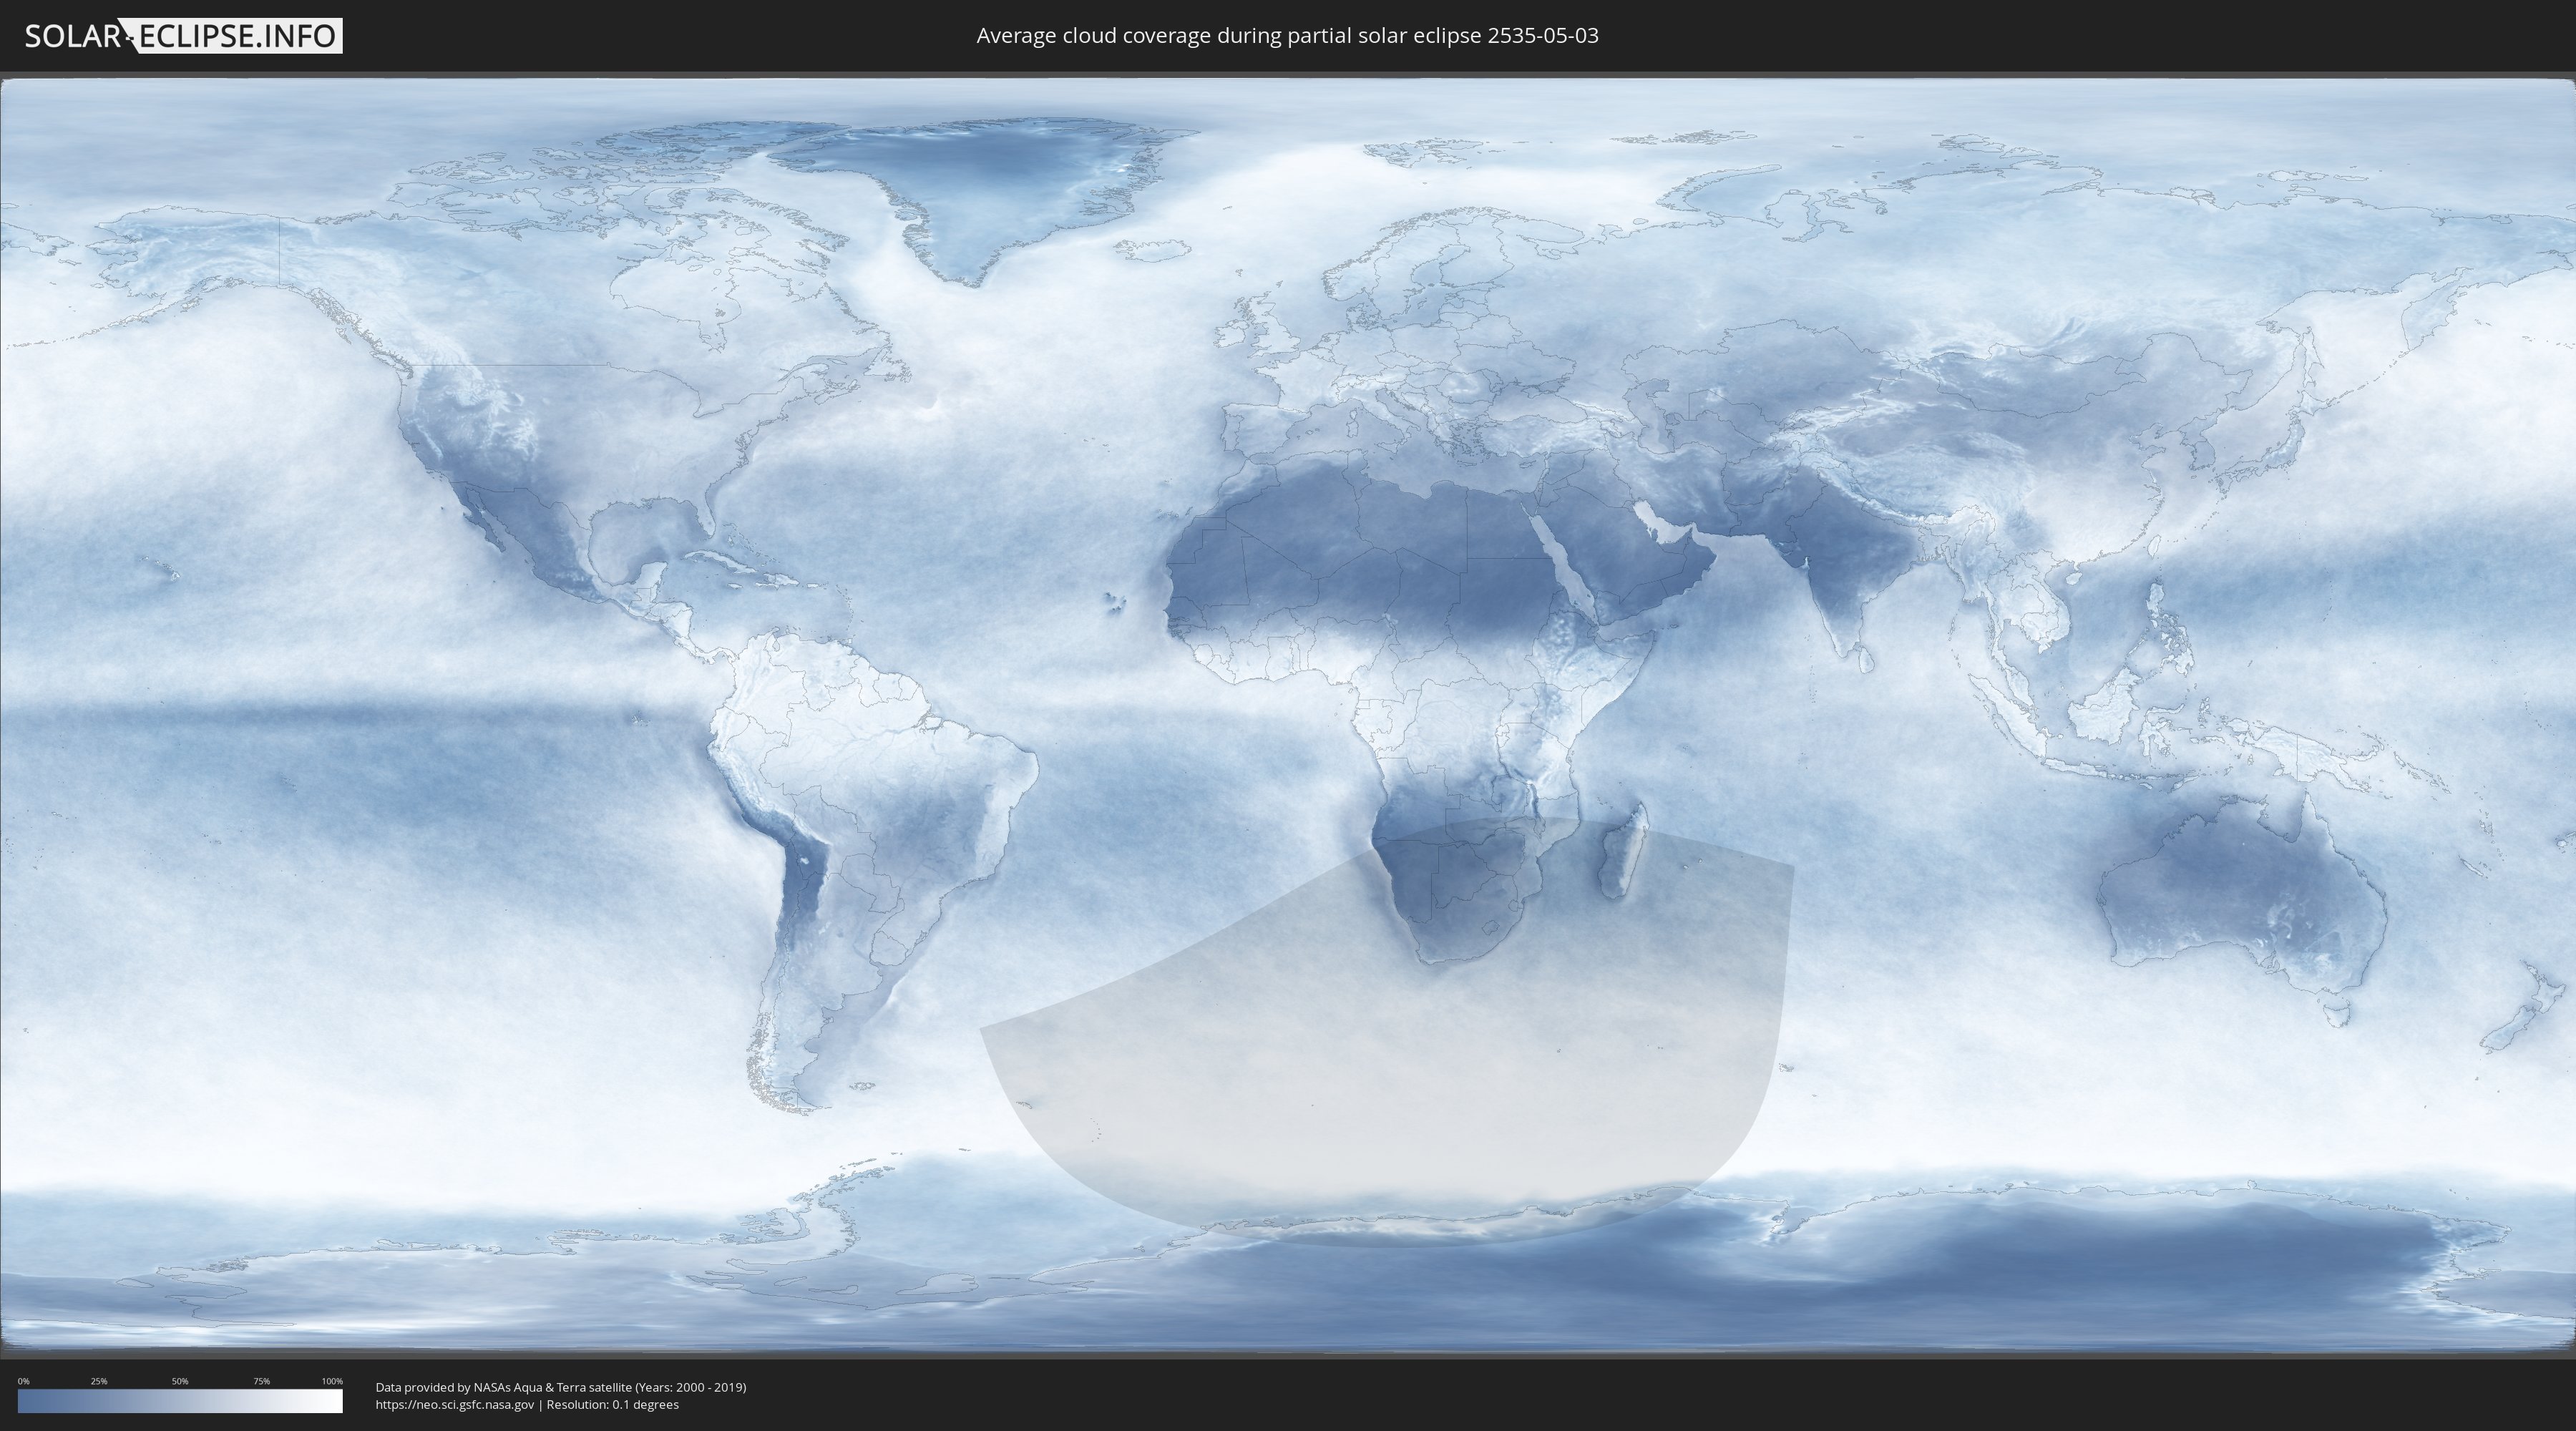
Task: Click on Australia on the map
Action: click(x=2240, y=890)
